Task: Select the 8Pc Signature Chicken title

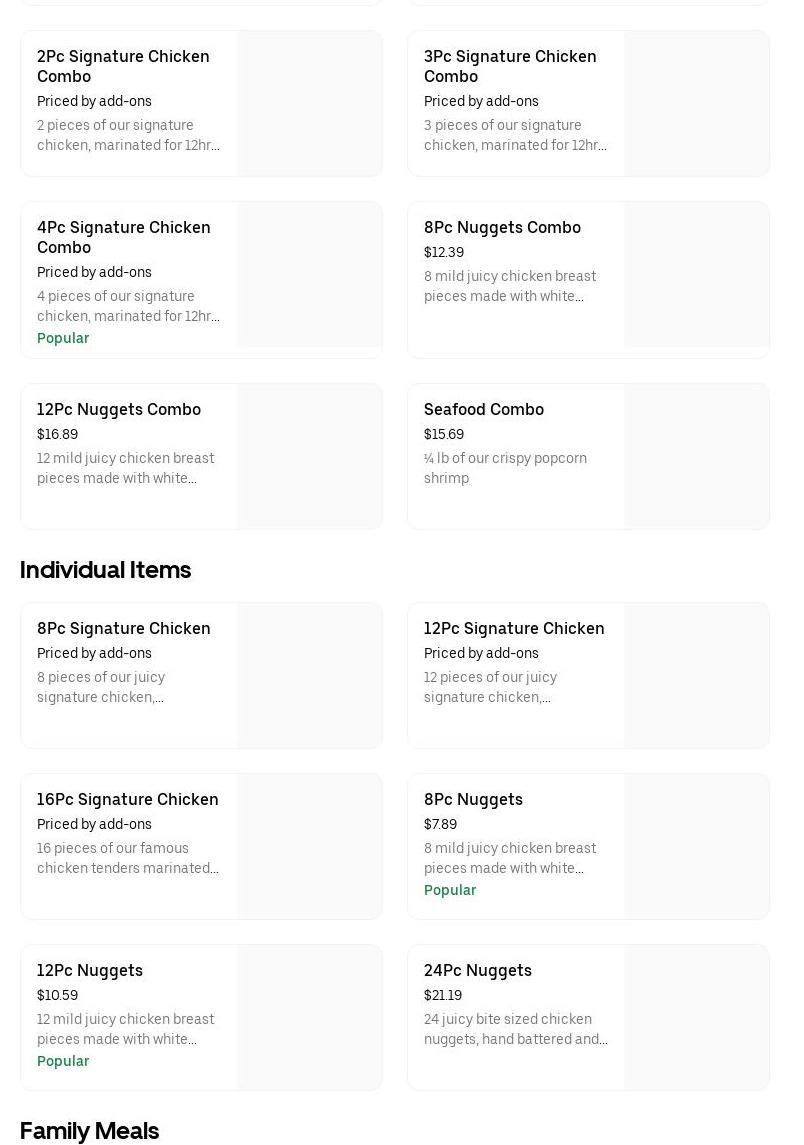Action: (x=124, y=628)
